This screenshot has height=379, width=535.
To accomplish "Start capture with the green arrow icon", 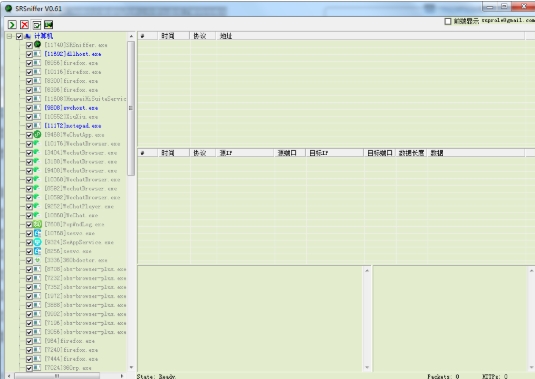I will 12,25.
